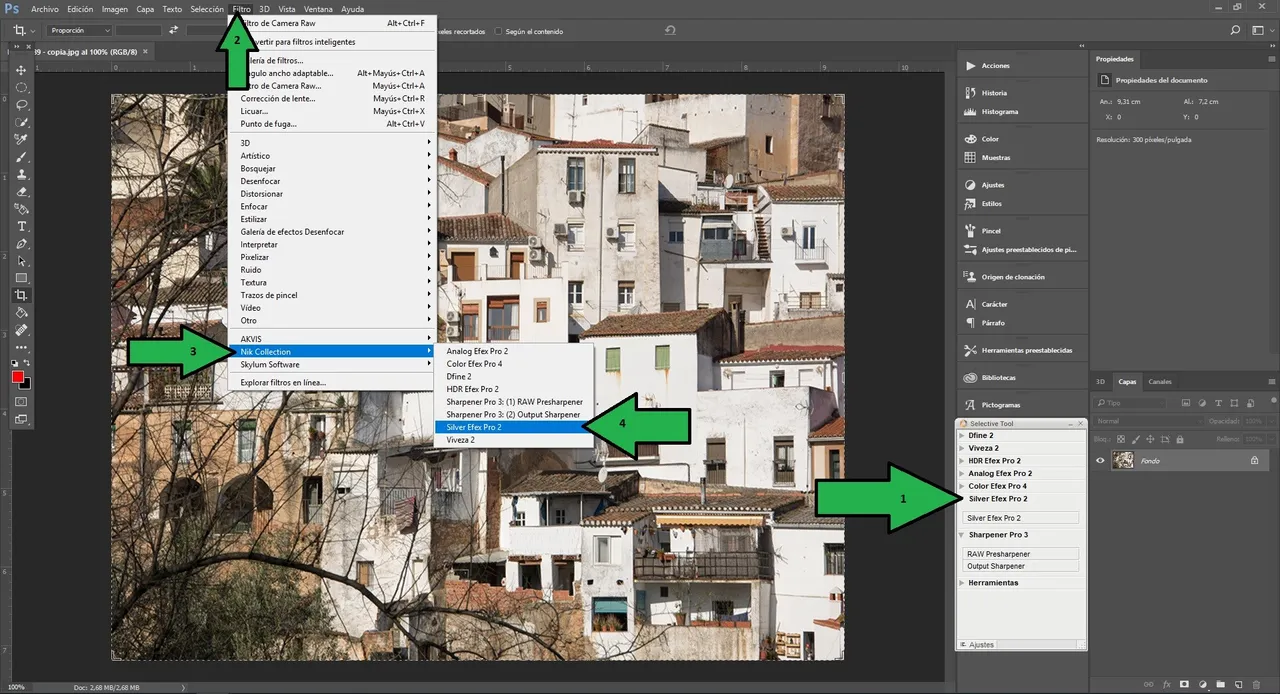Choose Silver Efex Pro 2 from submenu
Screen dimensions: 1280x694
(x=514, y=427)
